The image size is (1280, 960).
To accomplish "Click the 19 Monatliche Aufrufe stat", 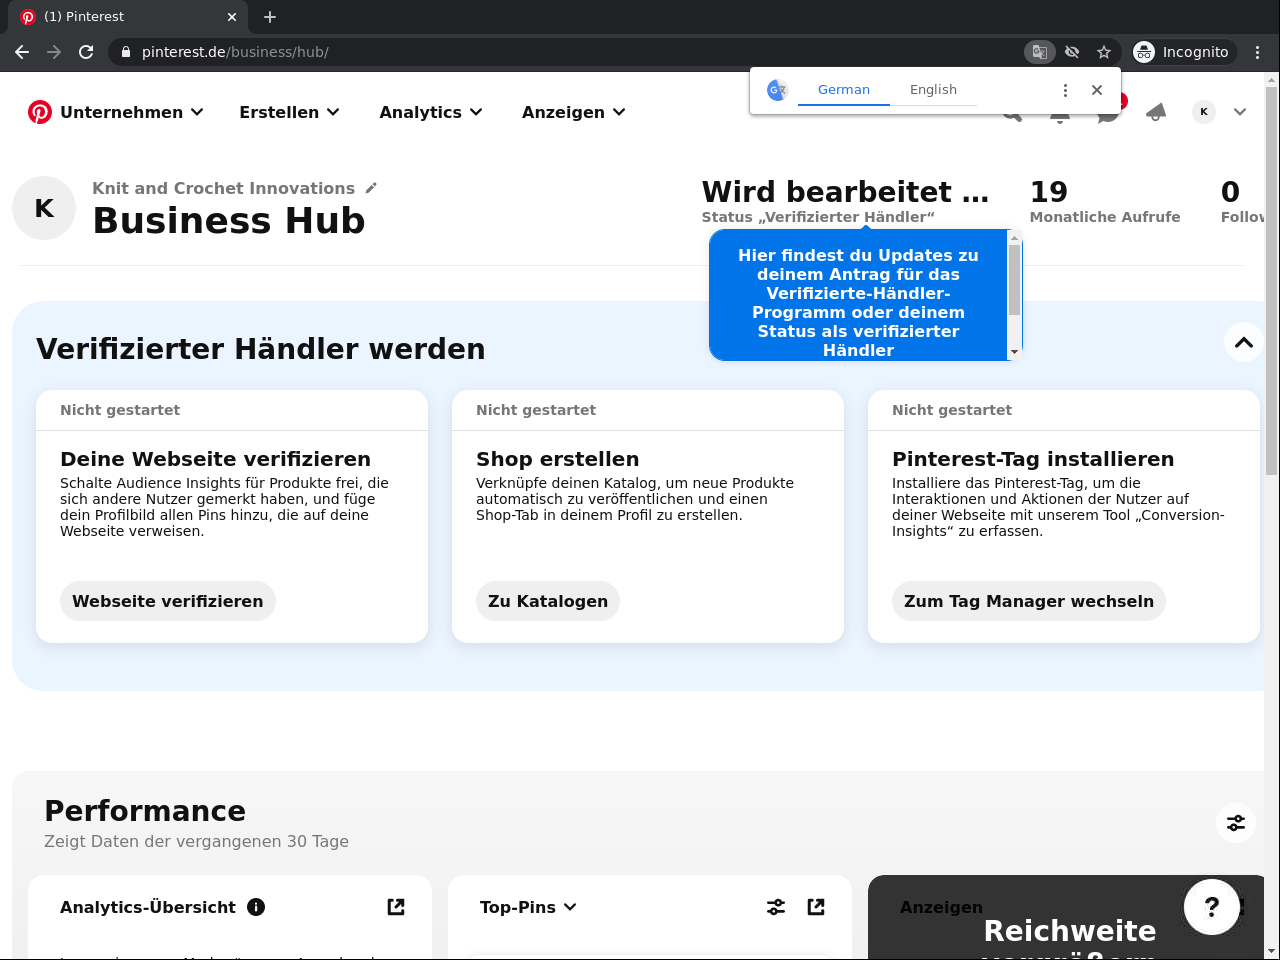I will [1105, 200].
